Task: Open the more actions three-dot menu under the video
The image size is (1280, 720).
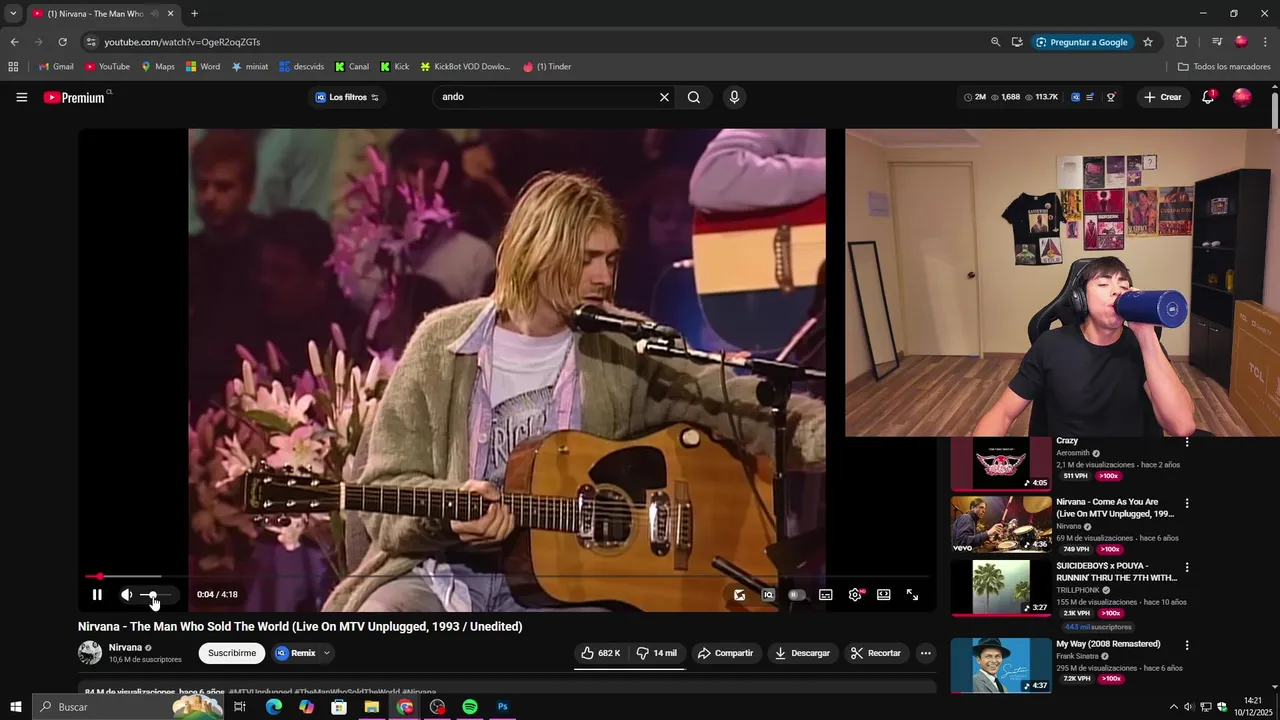Action: (x=926, y=653)
